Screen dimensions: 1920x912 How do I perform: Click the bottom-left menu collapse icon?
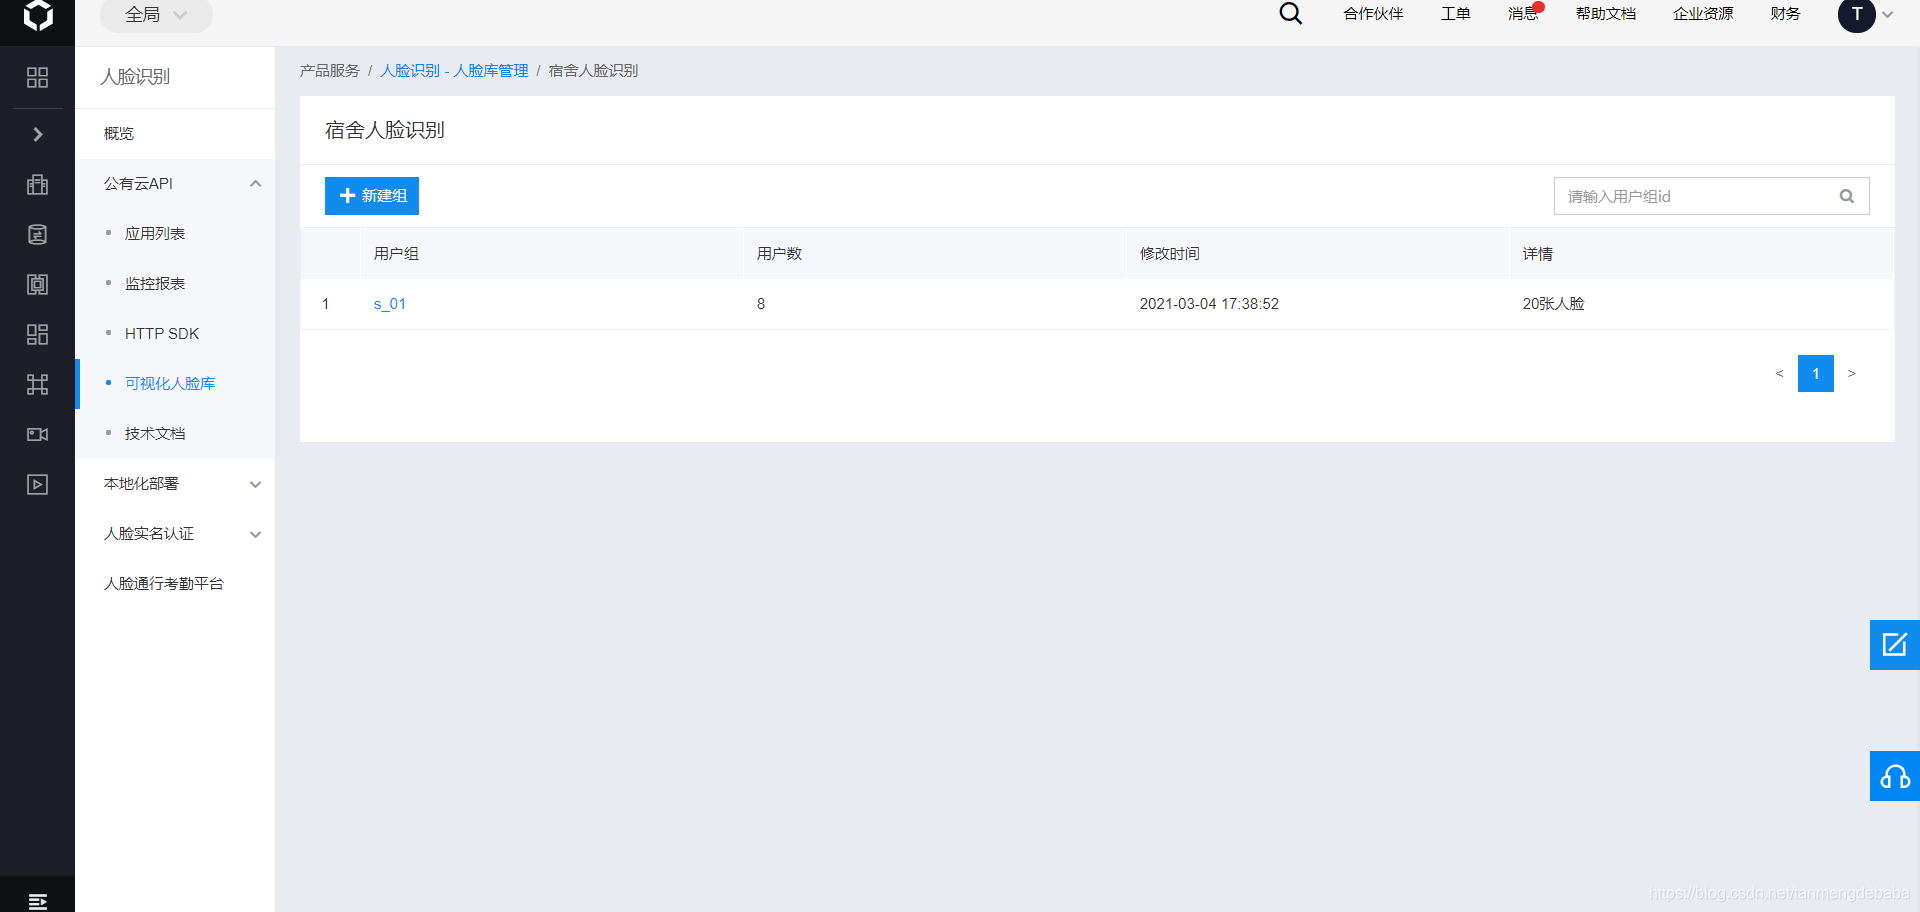coord(37,901)
